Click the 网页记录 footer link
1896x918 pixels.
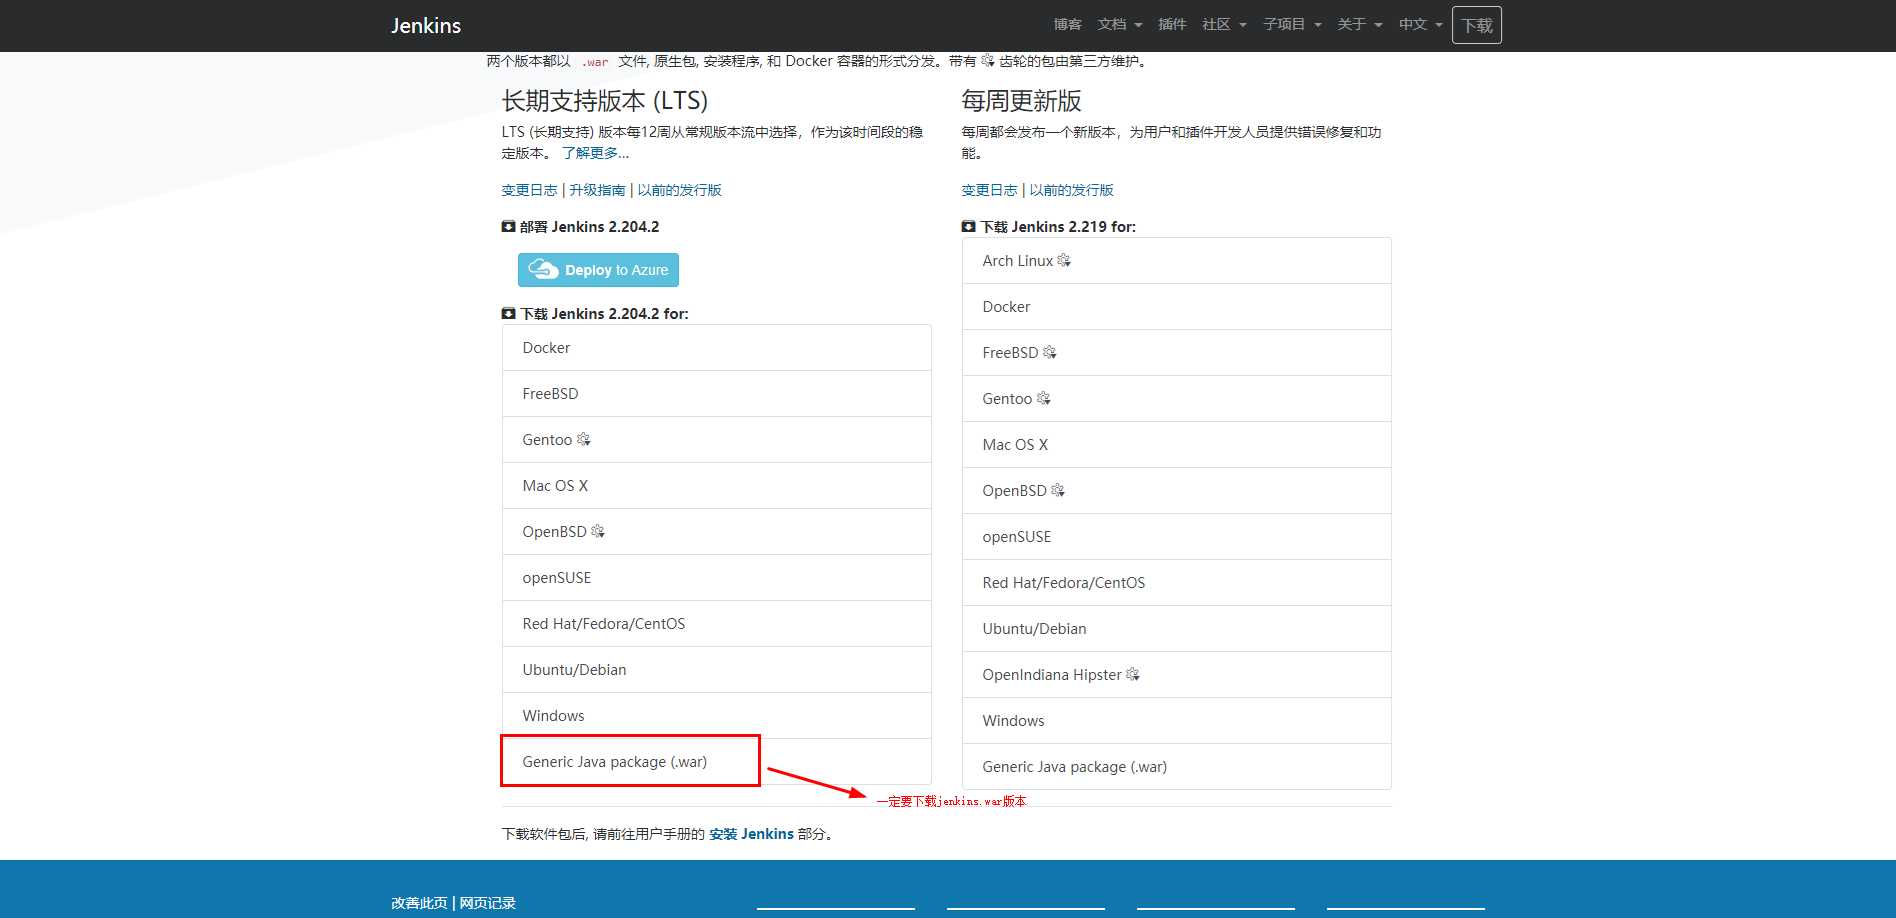[x=487, y=903]
